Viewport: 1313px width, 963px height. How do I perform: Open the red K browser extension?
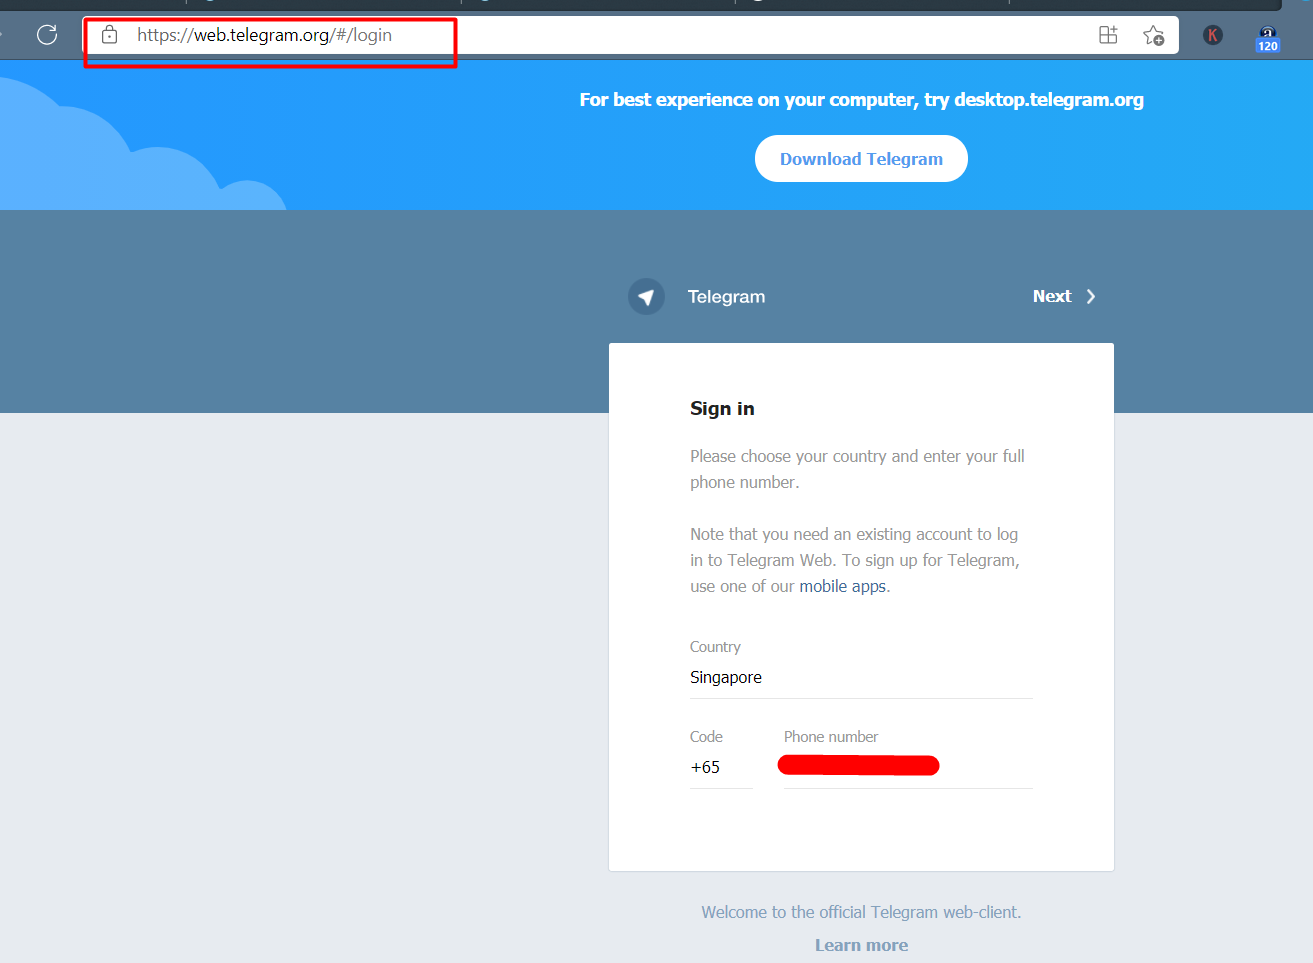coord(1213,35)
